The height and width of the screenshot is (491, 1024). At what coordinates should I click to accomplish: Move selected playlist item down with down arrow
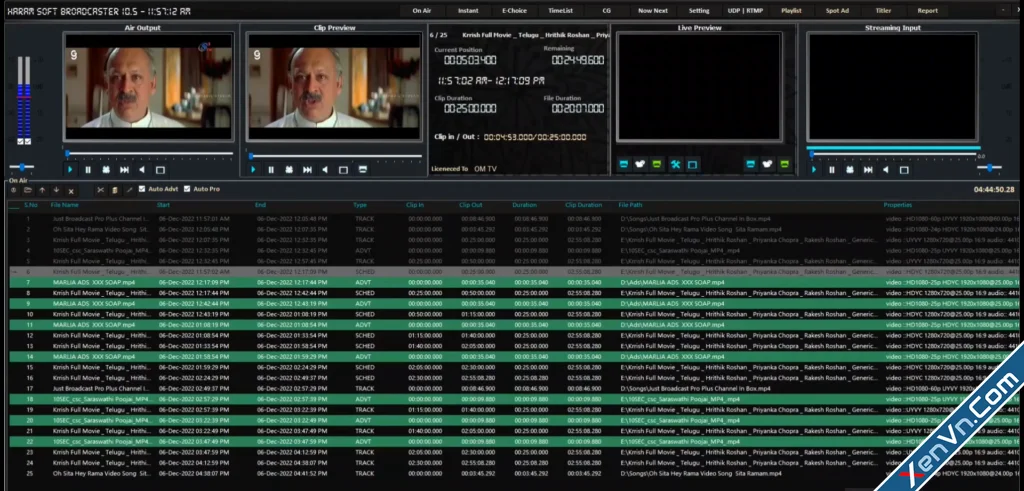point(56,190)
